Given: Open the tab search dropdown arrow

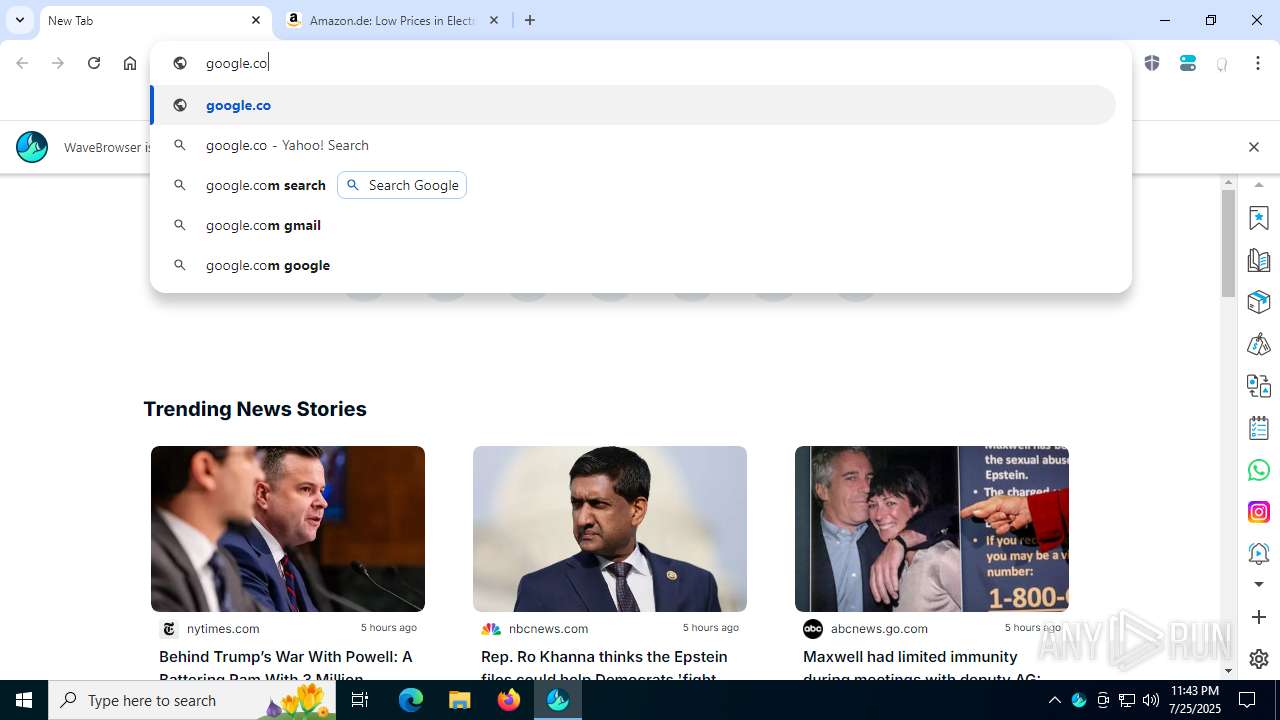Looking at the screenshot, I should pyautogui.click(x=19, y=20).
